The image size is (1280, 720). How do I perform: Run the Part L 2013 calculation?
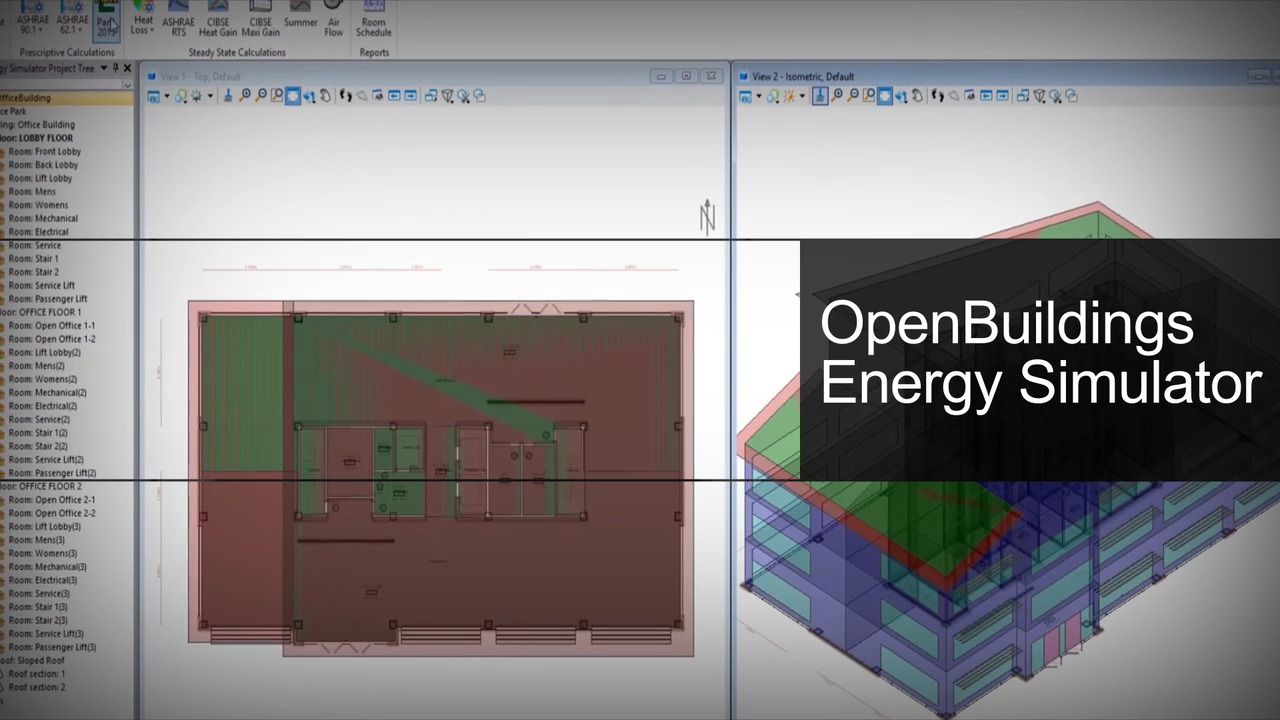click(106, 20)
